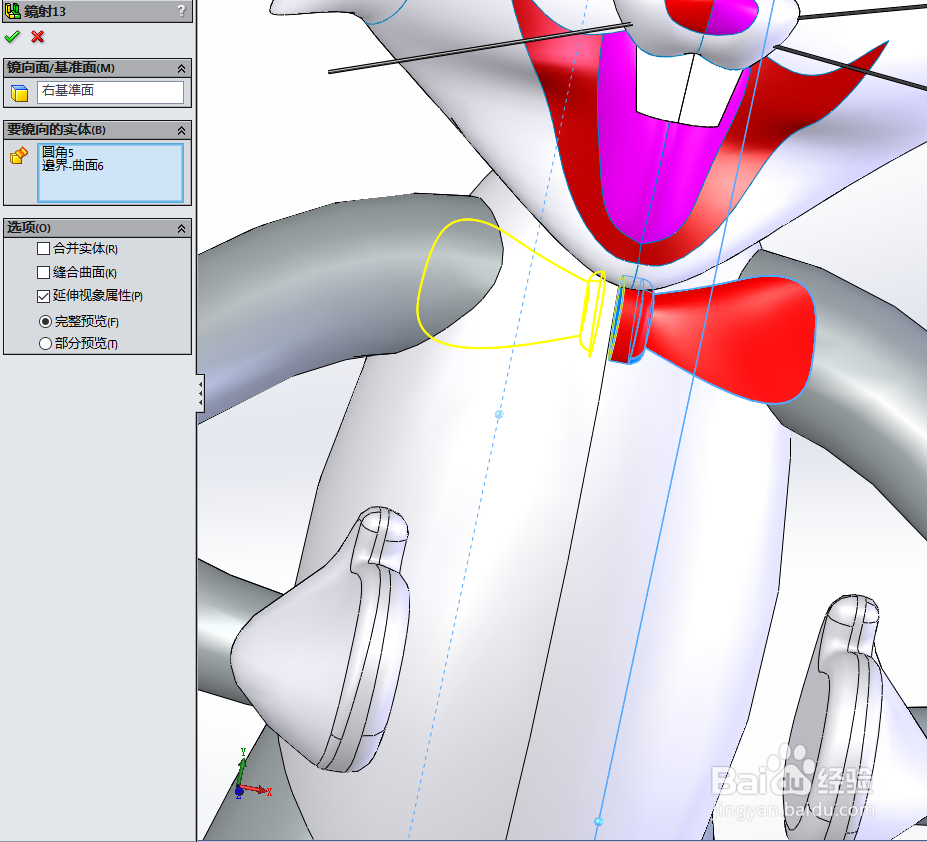Viewport: 927px width, 842px height.
Task: Enable 合并实体 checkbox
Action: (43, 248)
